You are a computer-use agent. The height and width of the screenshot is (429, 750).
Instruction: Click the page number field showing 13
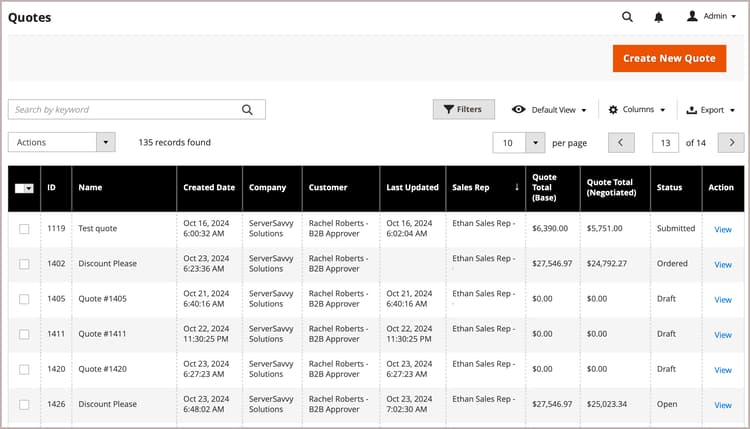(665, 143)
